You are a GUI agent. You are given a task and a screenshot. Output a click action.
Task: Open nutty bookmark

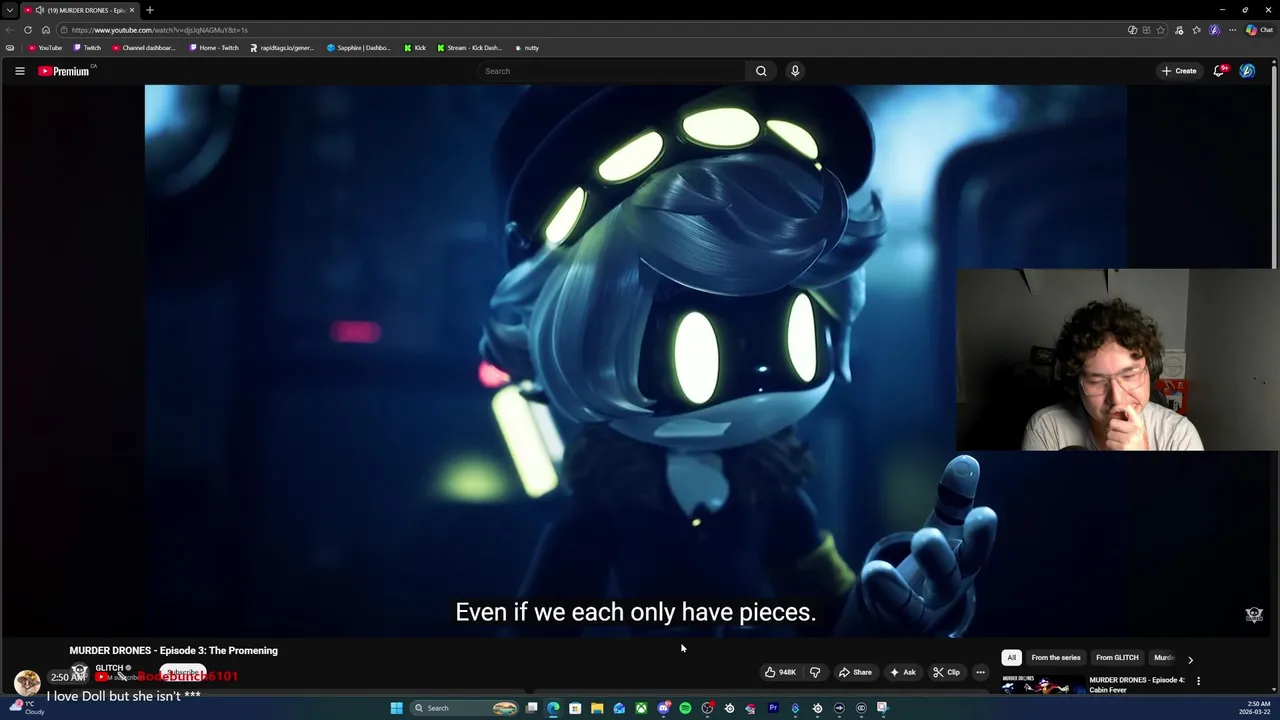pos(527,48)
